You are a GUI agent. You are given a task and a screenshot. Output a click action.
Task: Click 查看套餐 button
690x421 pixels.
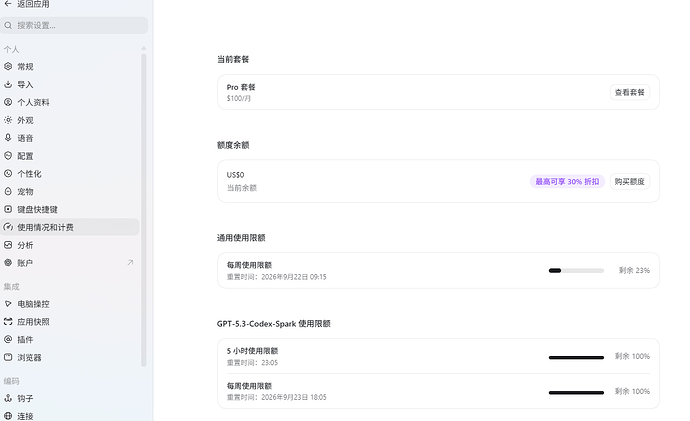coord(630,92)
